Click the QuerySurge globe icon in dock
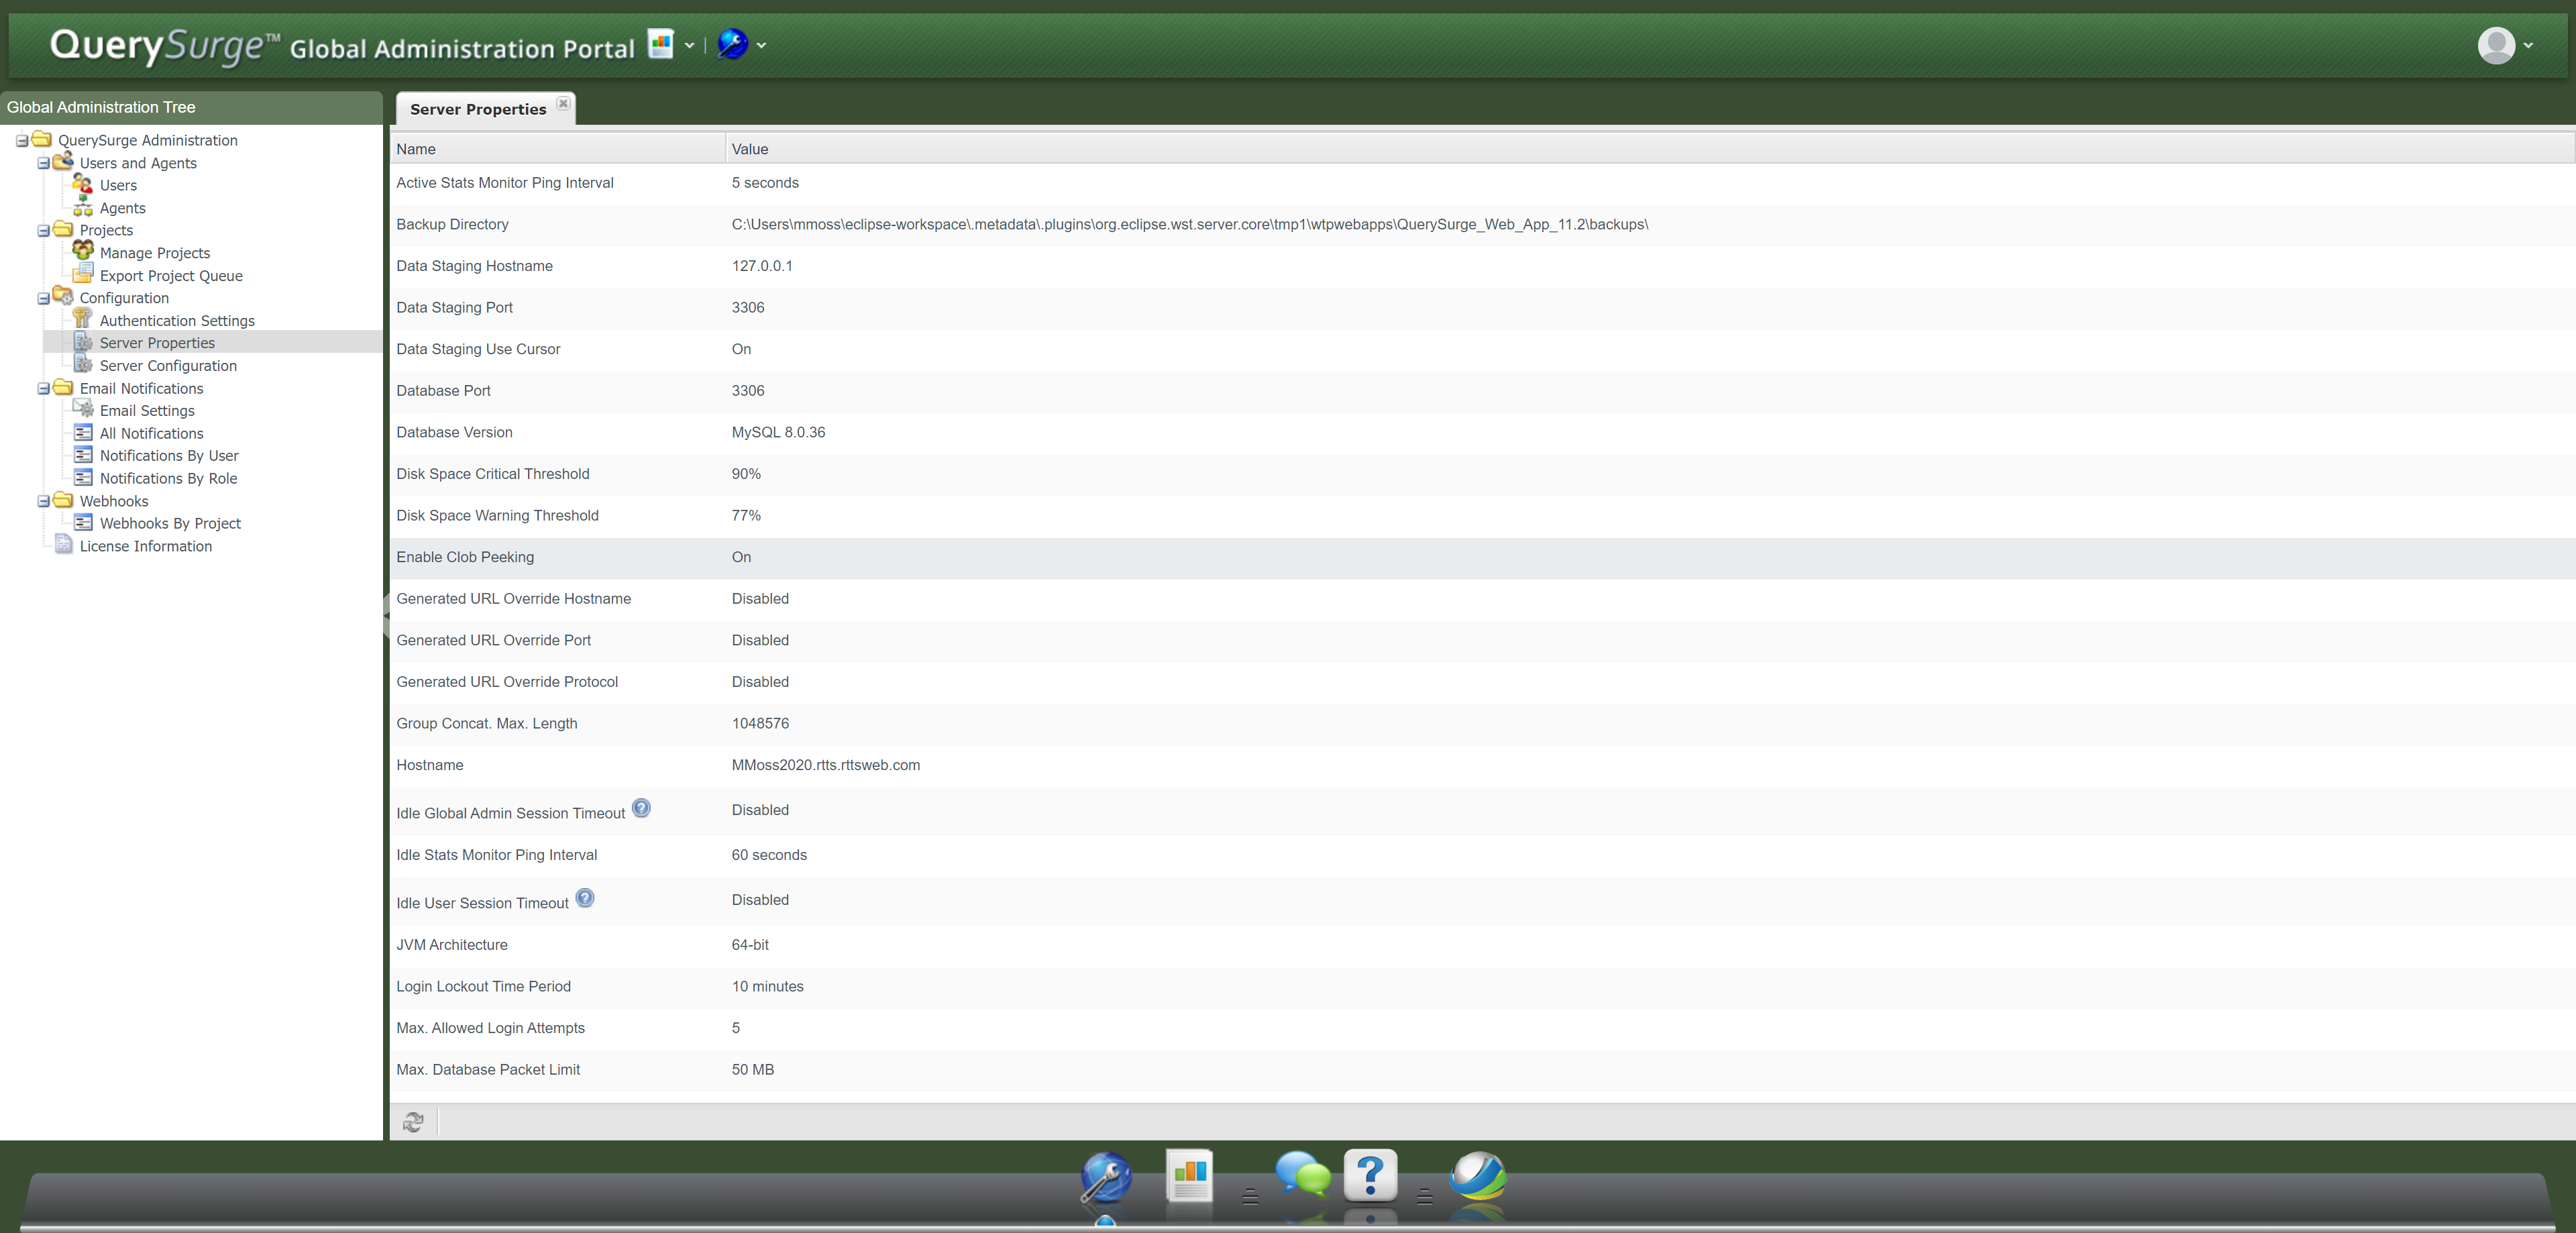This screenshot has height=1233, width=2576. click(x=1478, y=1177)
